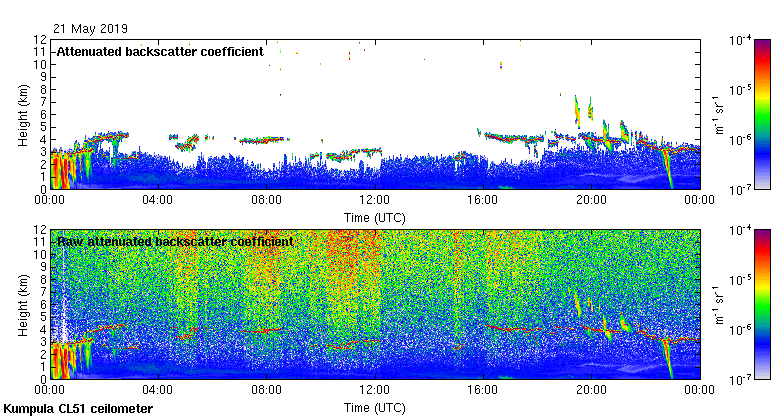The height and width of the screenshot is (420, 780).
Task: Click the red rain shaft near 00:00 in upper plot
Action: tap(61, 170)
